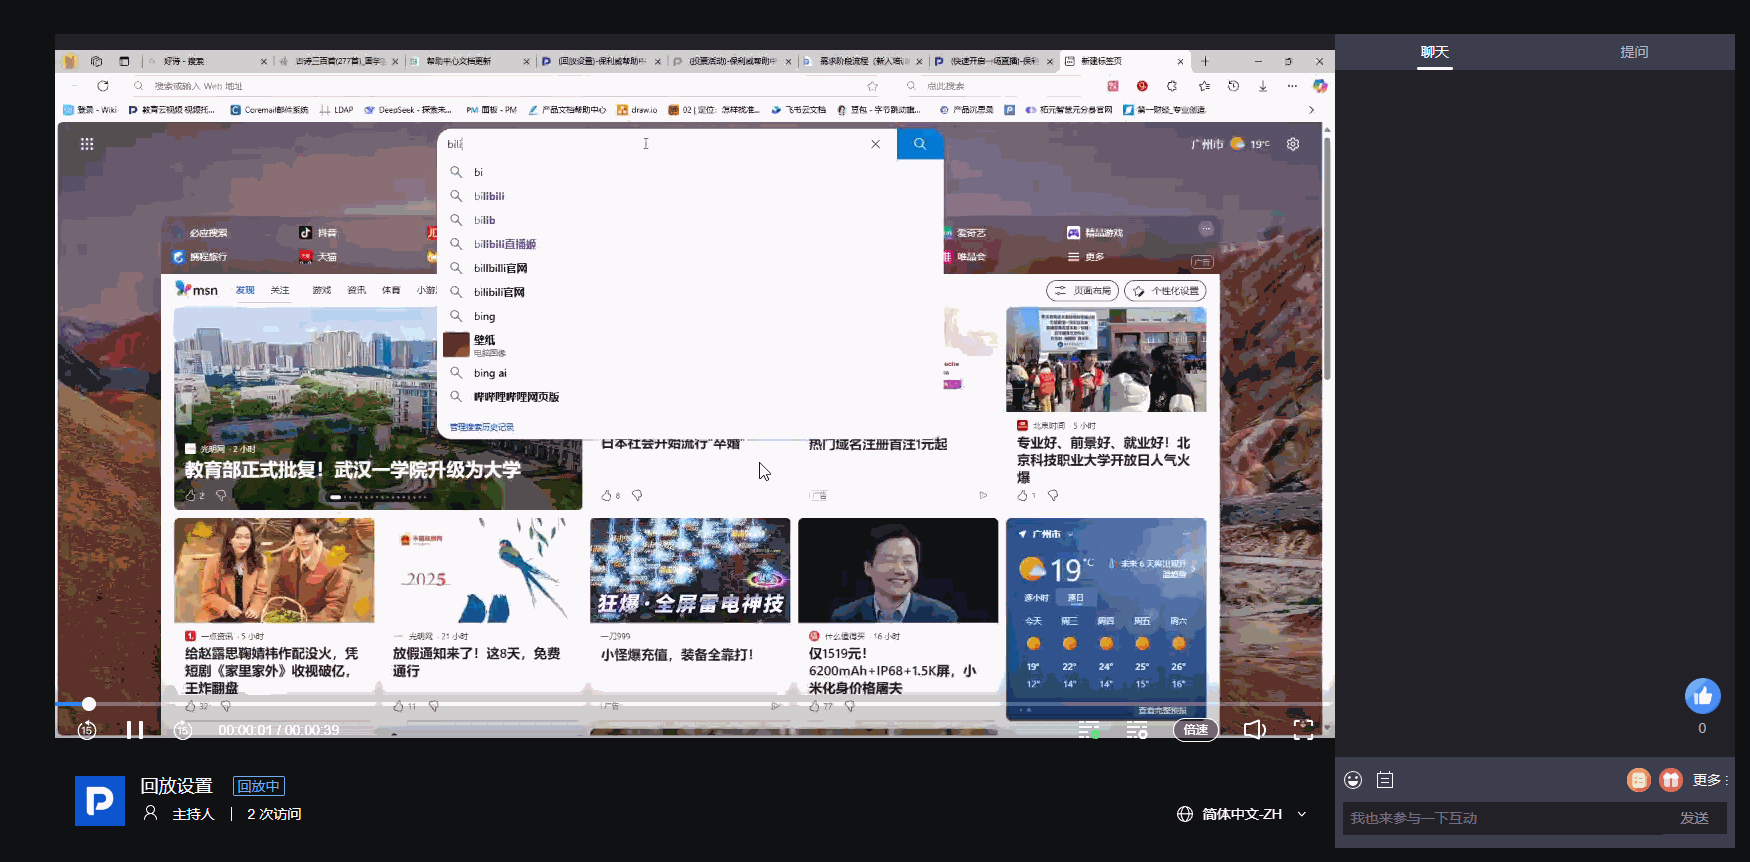Open the 抖音 quick link
The image size is (1750, 862).
(x=318, y=232)
